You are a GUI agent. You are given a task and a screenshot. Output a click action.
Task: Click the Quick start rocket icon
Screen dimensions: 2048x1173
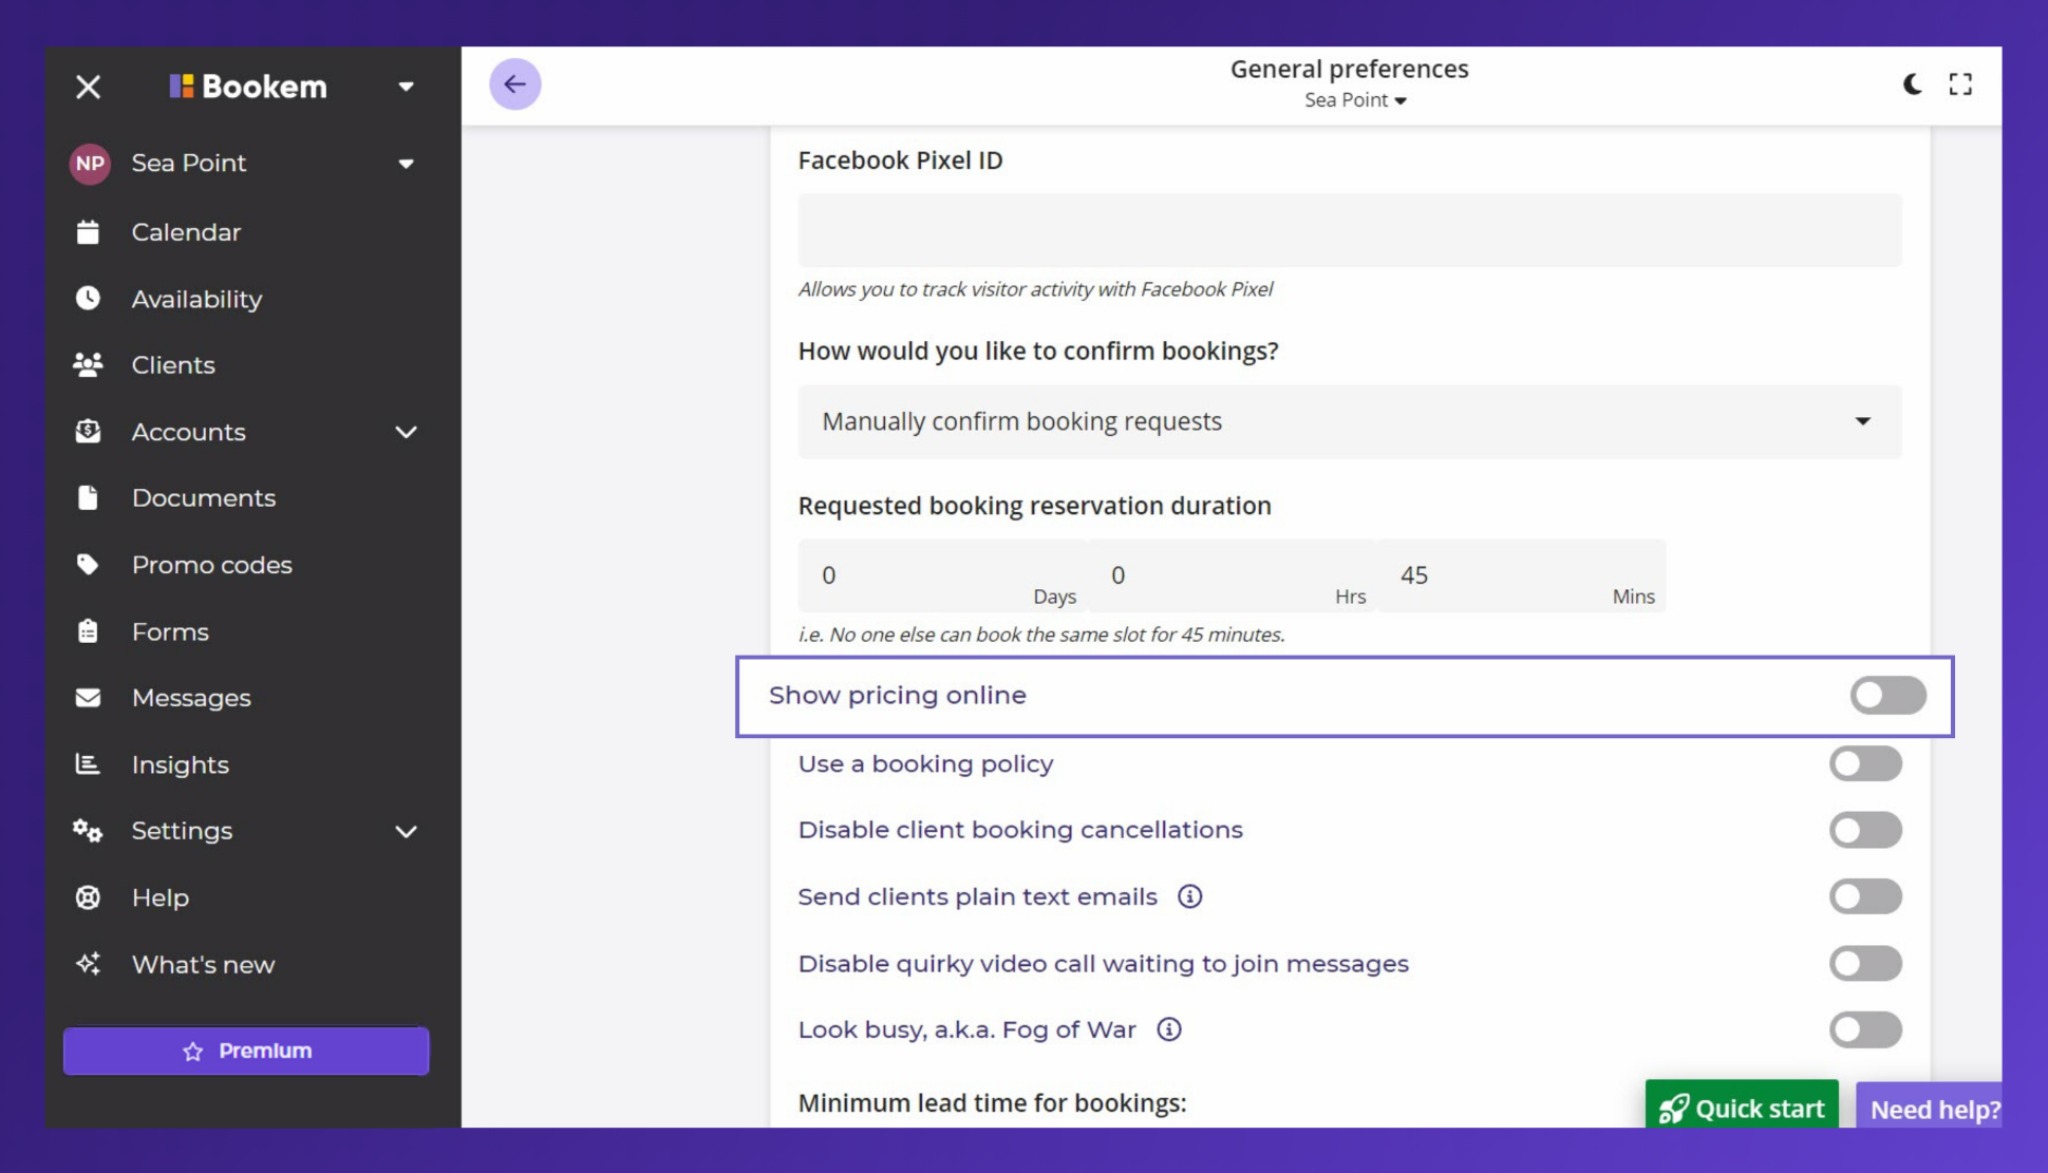click(1673, 1109)
